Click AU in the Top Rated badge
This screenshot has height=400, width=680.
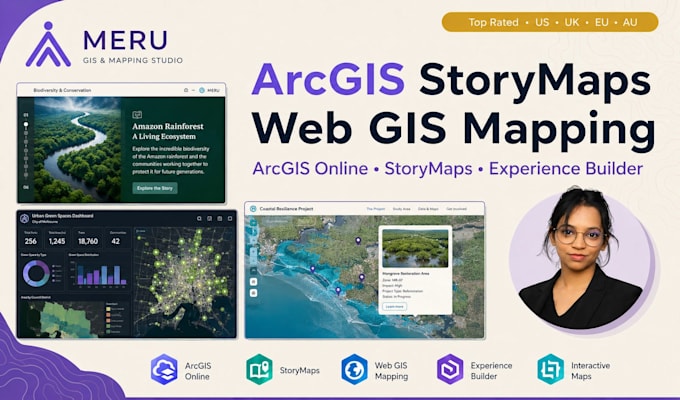tap(630, 22)
